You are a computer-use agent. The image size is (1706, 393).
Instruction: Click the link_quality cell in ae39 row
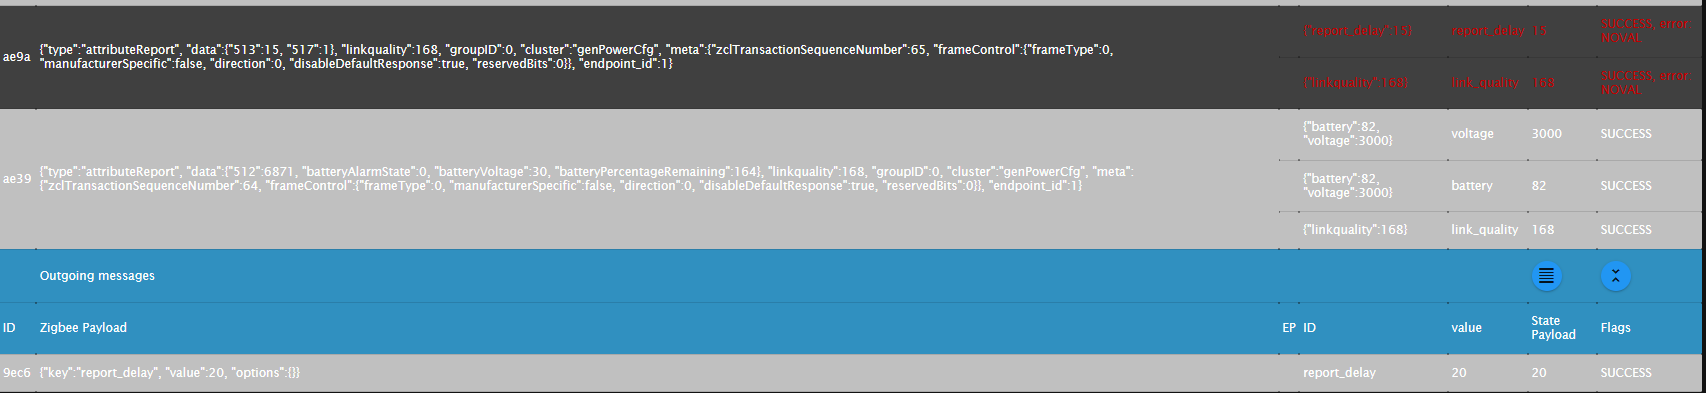click(x=1484, y=230)
